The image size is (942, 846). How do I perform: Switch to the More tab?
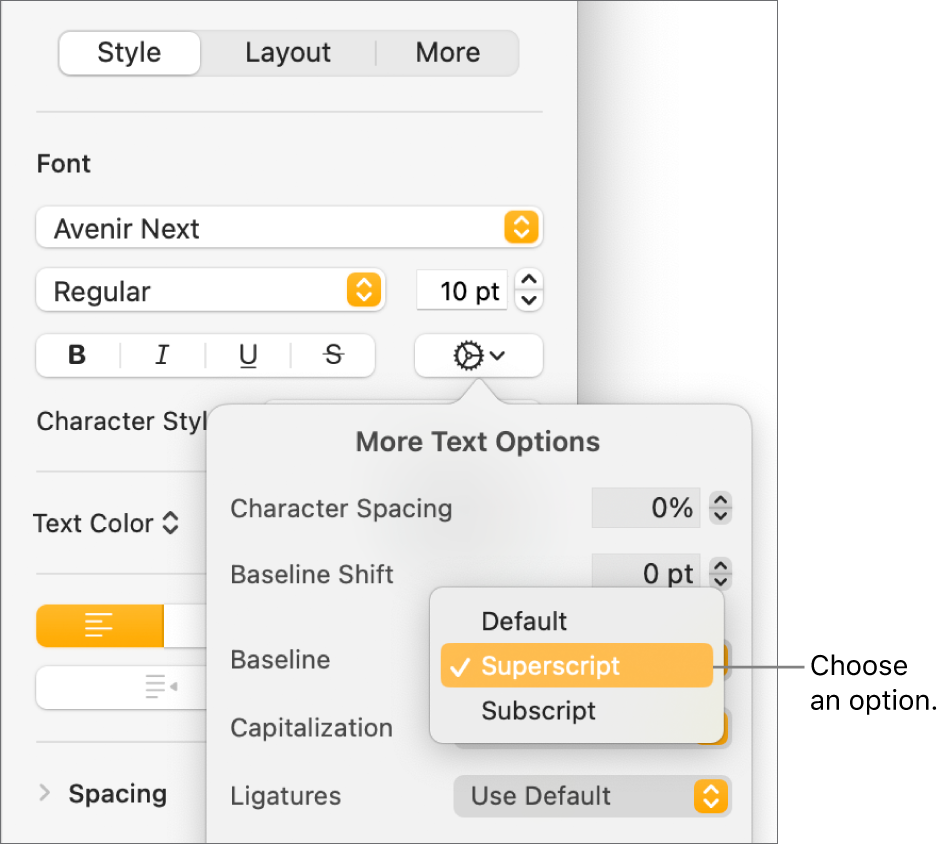coord(447,53)
